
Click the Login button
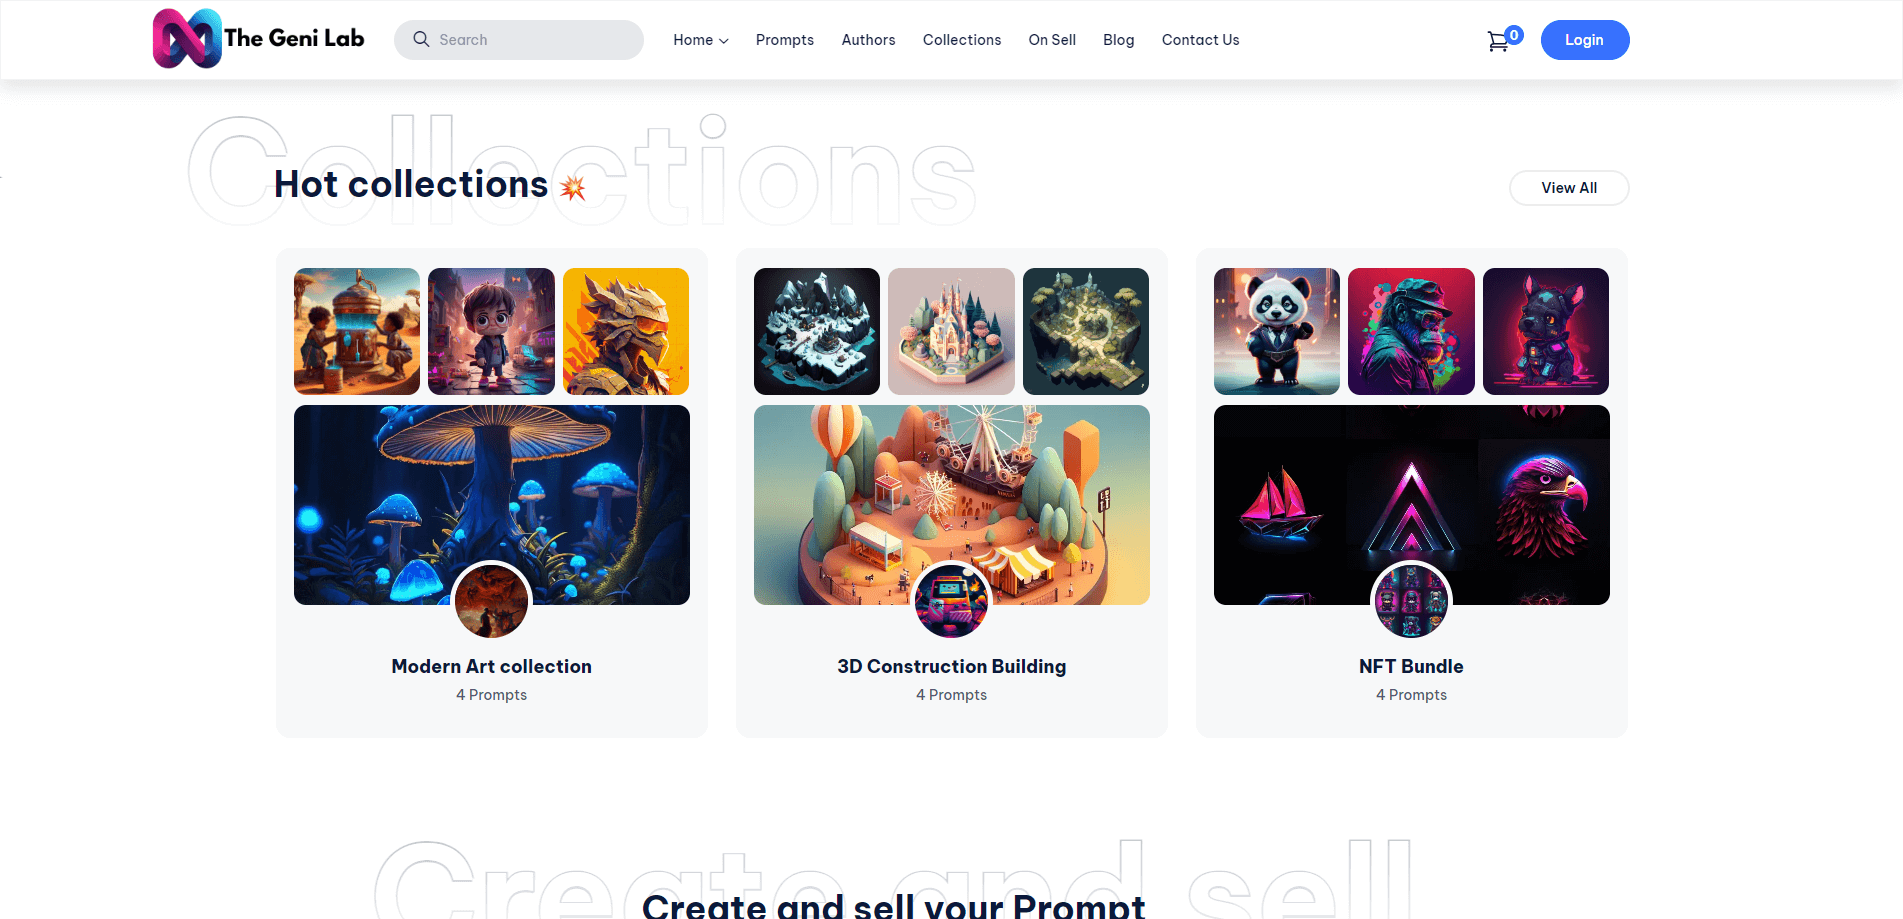tap(1585, 40)
